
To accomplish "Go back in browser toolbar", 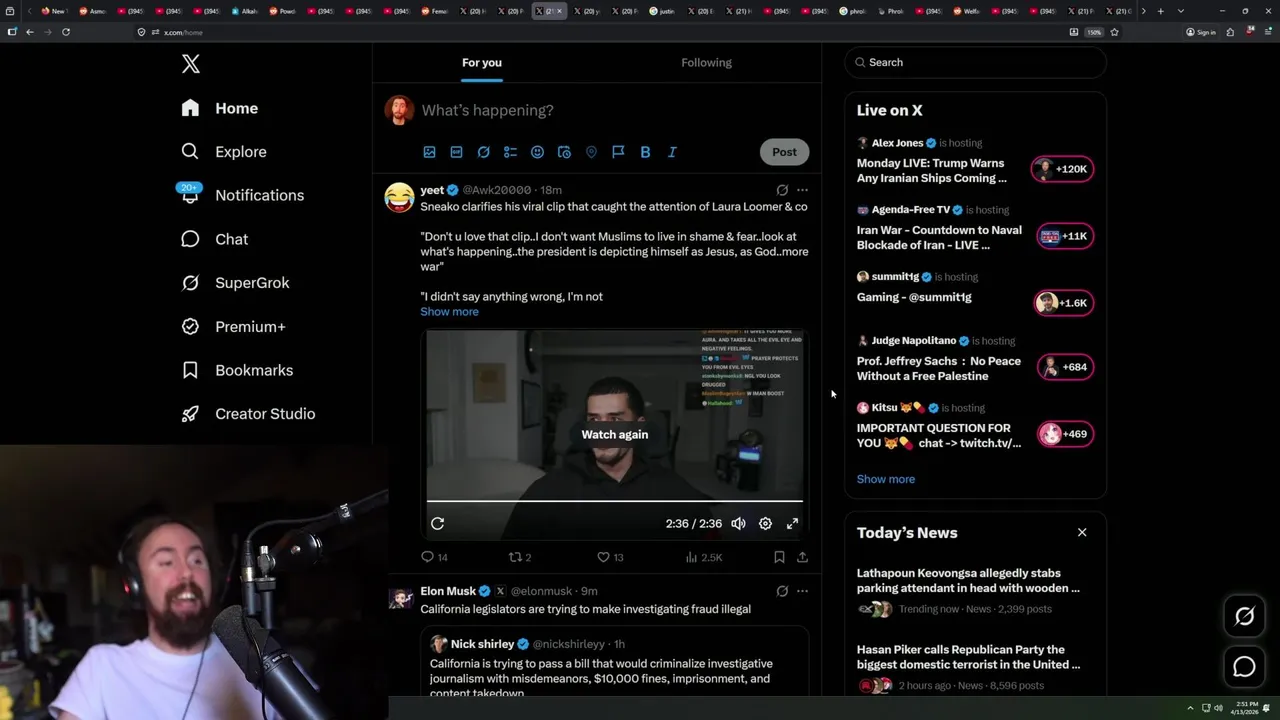I will (x=30, y=32).
